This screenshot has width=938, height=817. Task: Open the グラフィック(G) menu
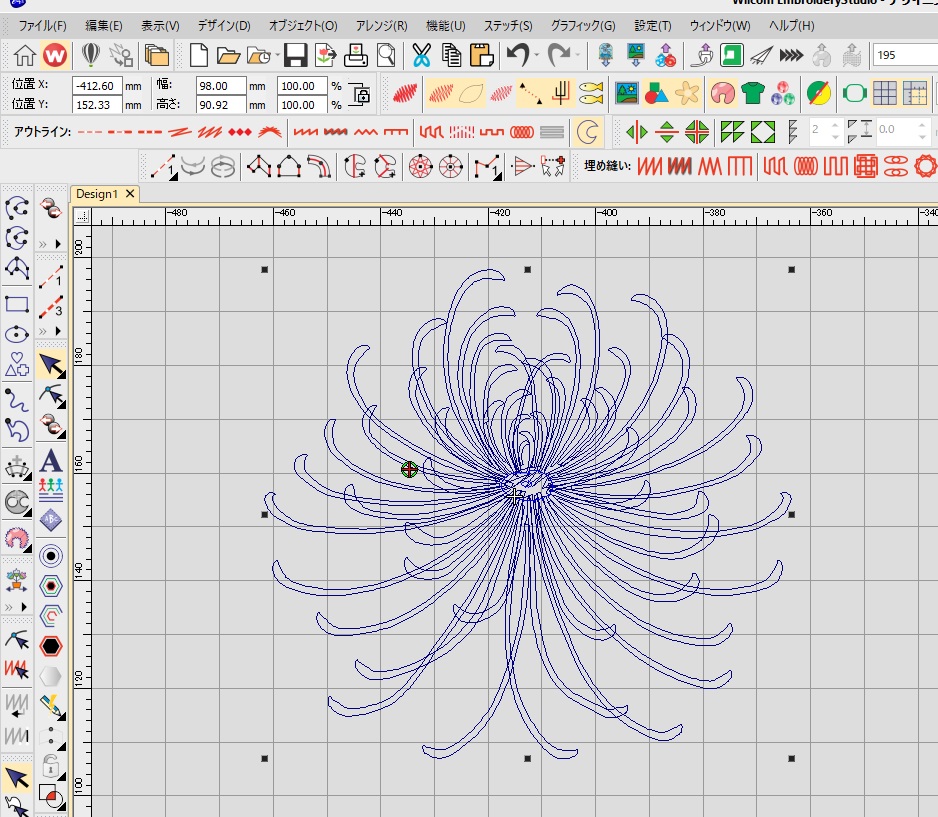[583, 26]
